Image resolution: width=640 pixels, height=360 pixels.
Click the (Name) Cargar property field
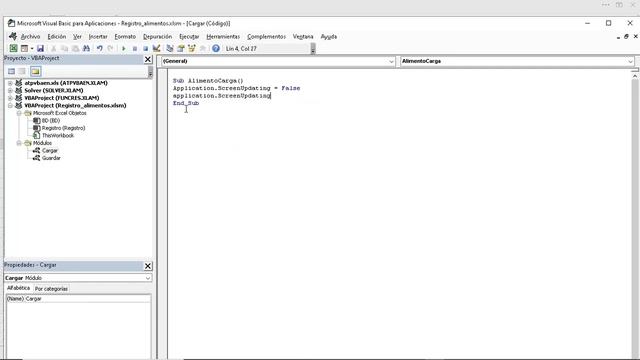[x=78, y=299]
